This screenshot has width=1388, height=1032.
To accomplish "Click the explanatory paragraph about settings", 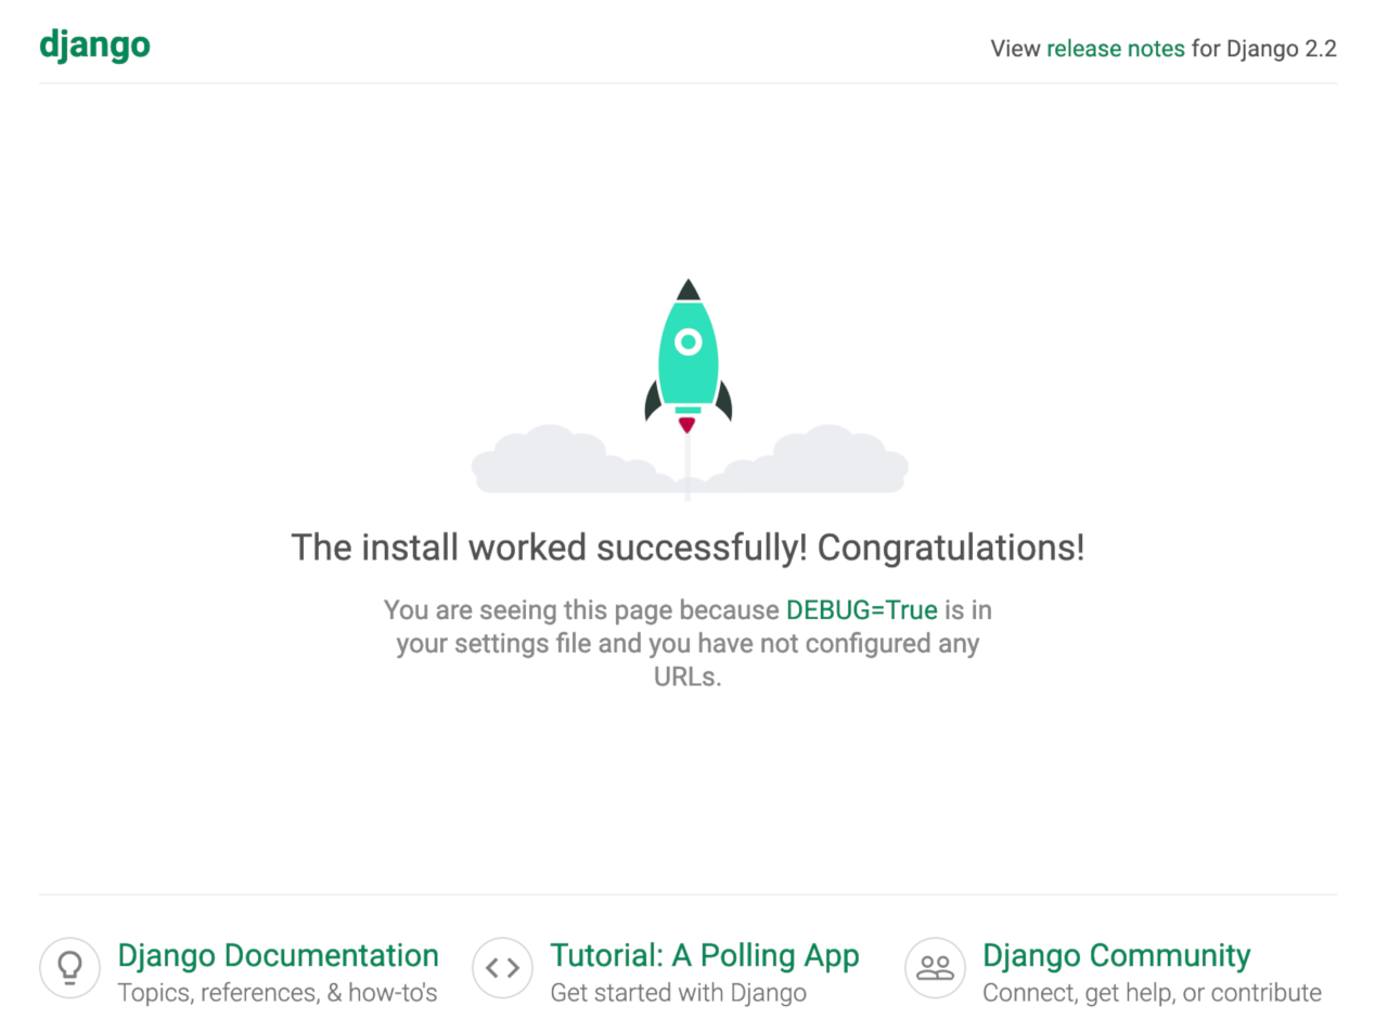I will pyautogui.click(x=687, y=643).
